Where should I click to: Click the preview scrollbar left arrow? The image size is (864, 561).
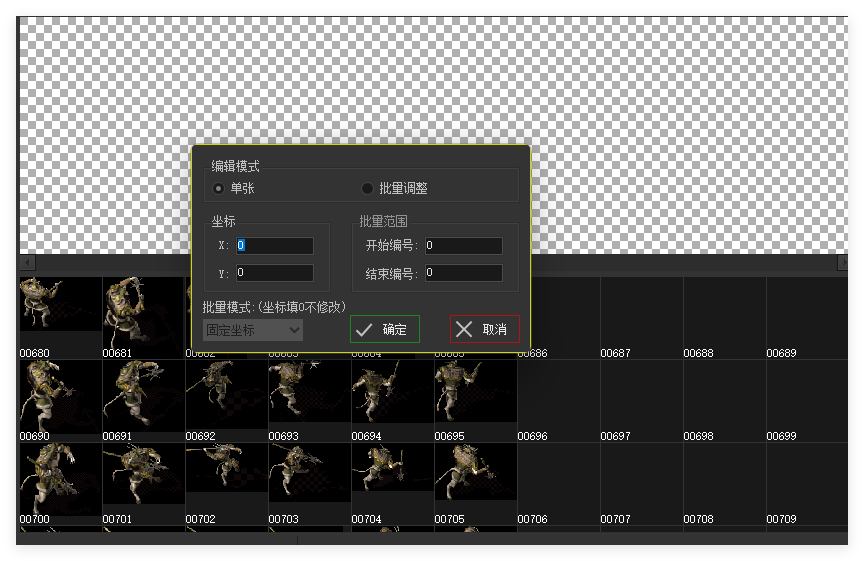click(x=27, y=263)
